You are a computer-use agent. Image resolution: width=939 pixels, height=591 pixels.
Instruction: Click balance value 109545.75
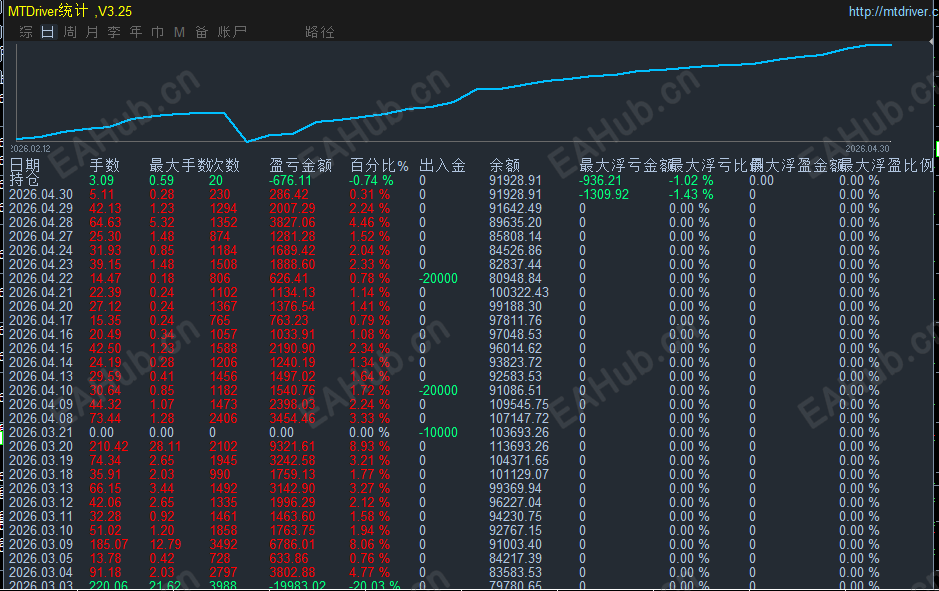click(519, 404)
